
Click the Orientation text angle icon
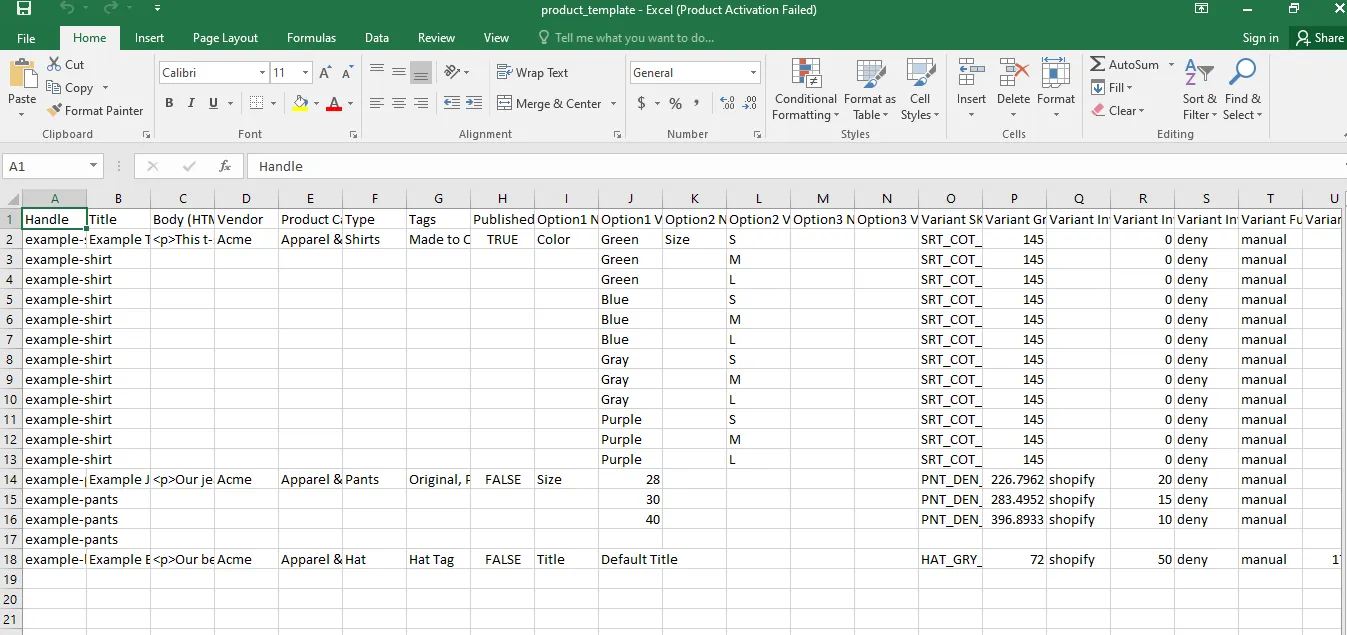452,72
